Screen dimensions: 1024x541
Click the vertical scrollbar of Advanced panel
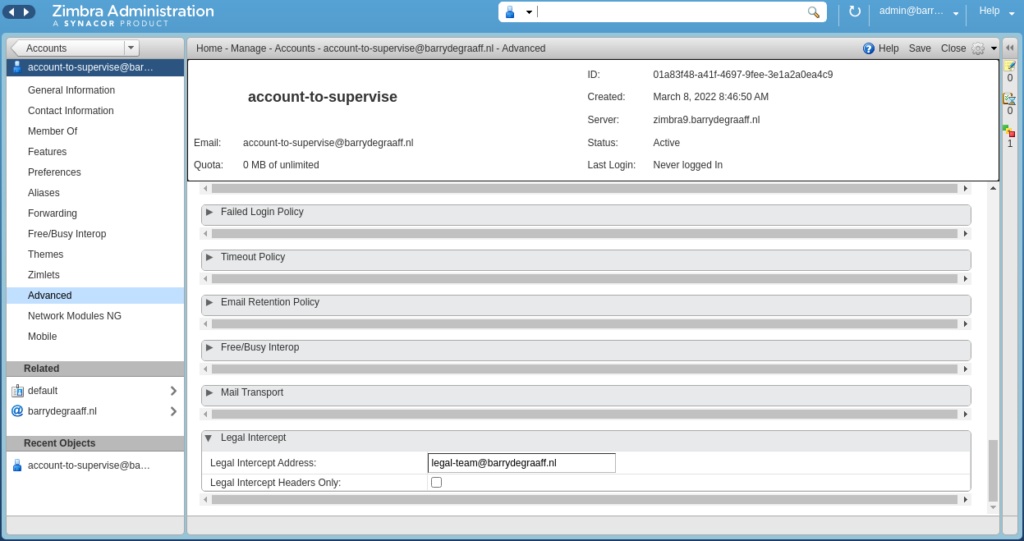tap(992, 470)
